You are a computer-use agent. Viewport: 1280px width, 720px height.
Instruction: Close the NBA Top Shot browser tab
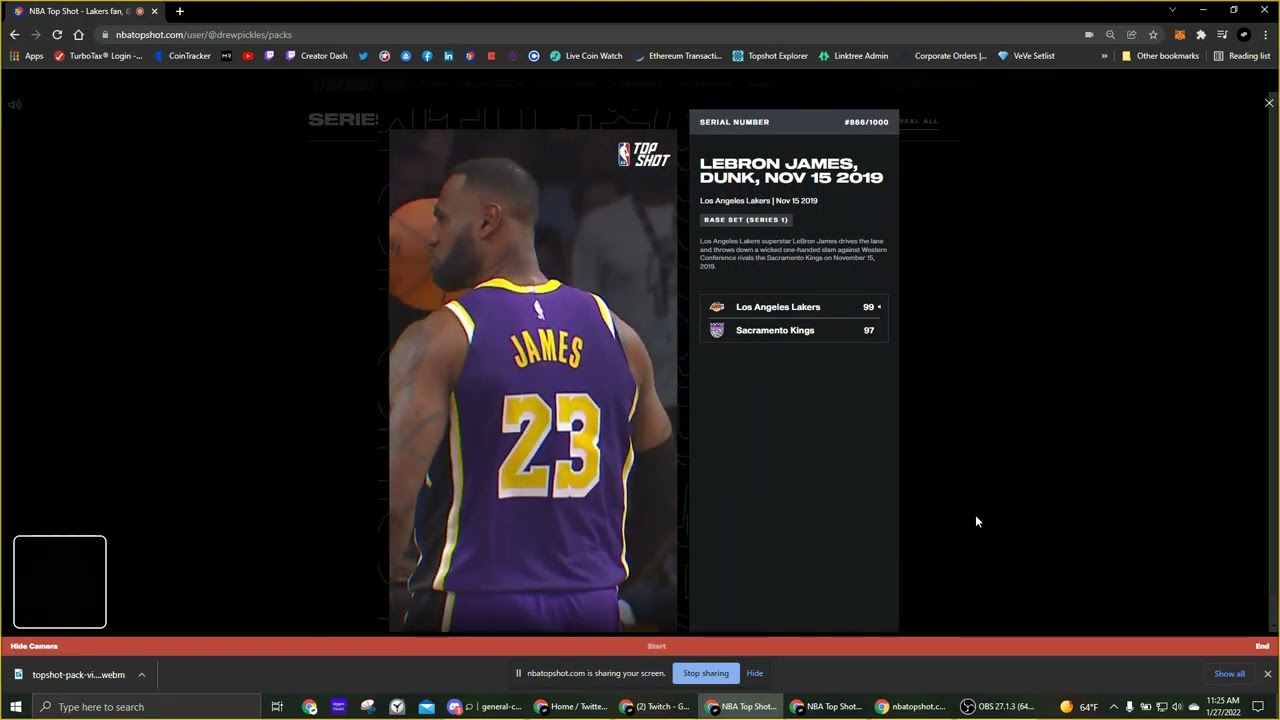[x=154, y=11]
